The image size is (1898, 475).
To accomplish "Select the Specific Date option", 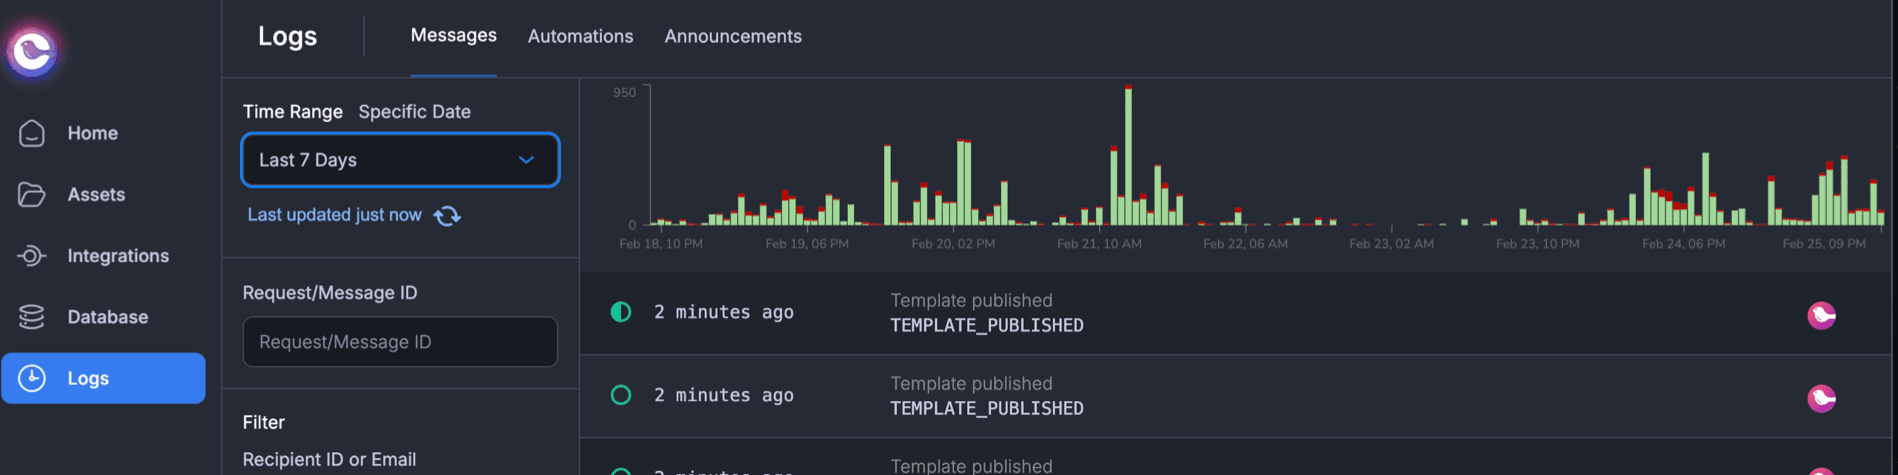I will [x=414, y=111].
